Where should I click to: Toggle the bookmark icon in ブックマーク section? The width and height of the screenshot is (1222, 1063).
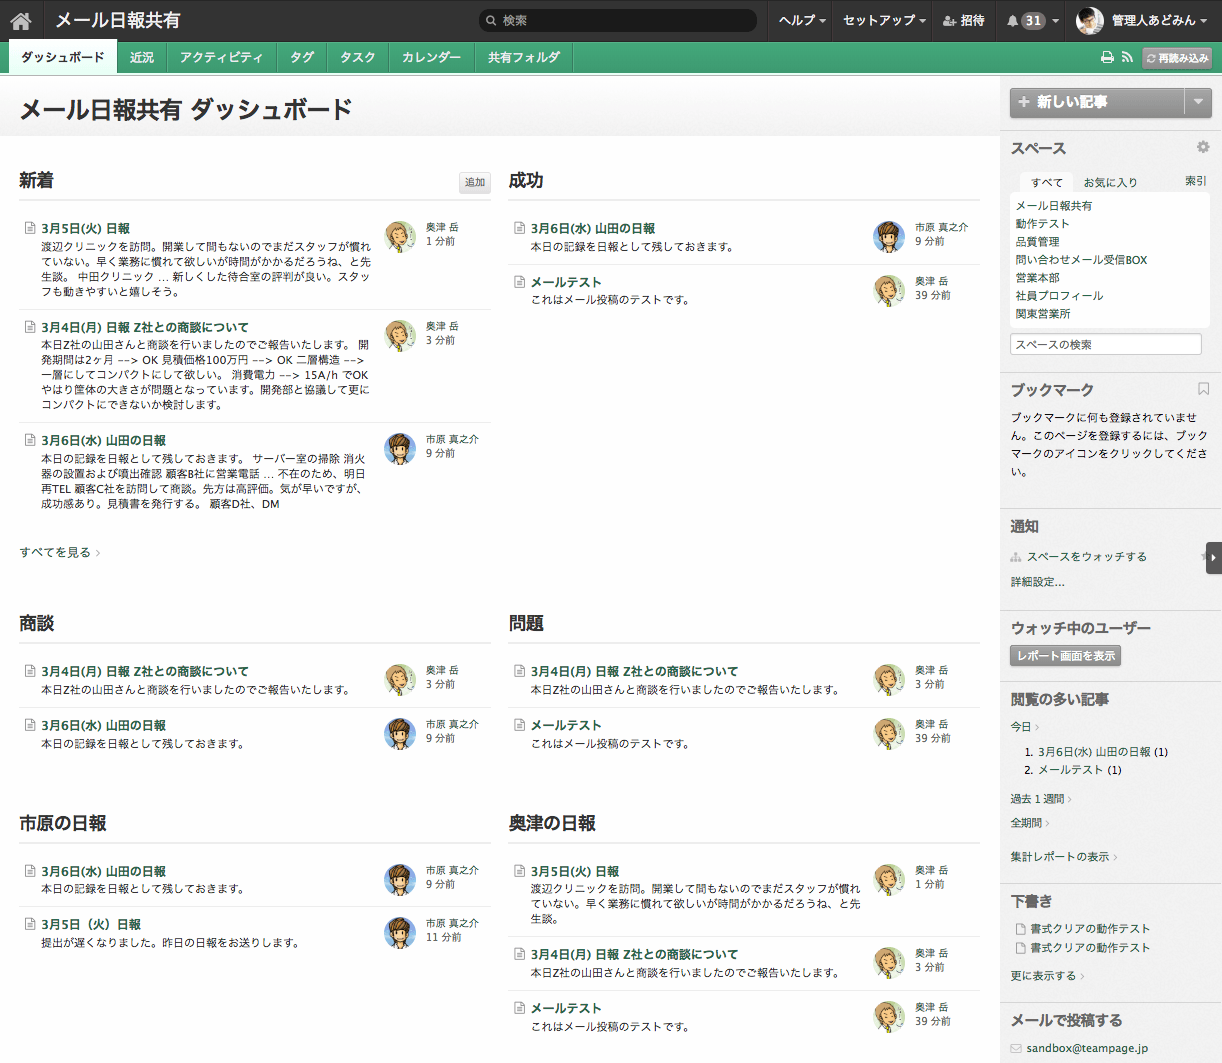pos(1203,389)
